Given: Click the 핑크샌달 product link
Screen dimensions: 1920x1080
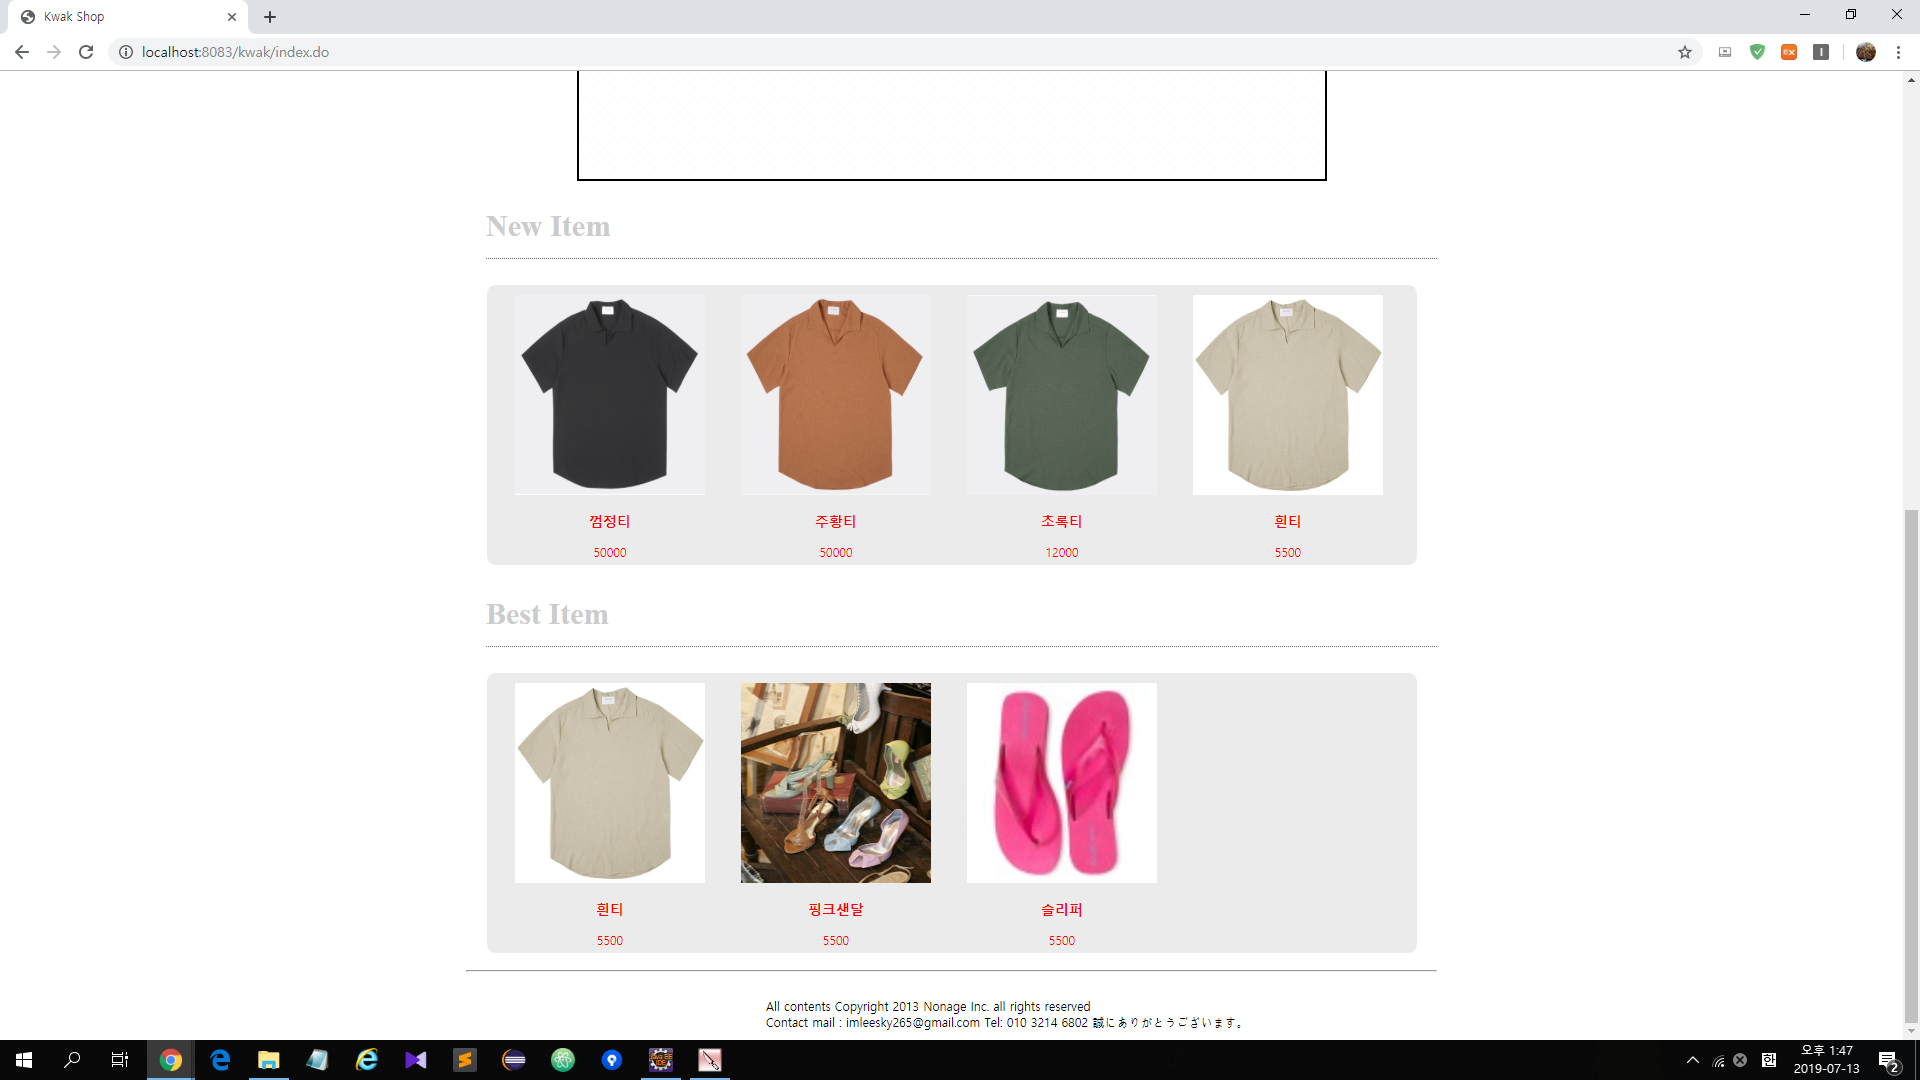Looking at the screenshot, I should point(835,909).
